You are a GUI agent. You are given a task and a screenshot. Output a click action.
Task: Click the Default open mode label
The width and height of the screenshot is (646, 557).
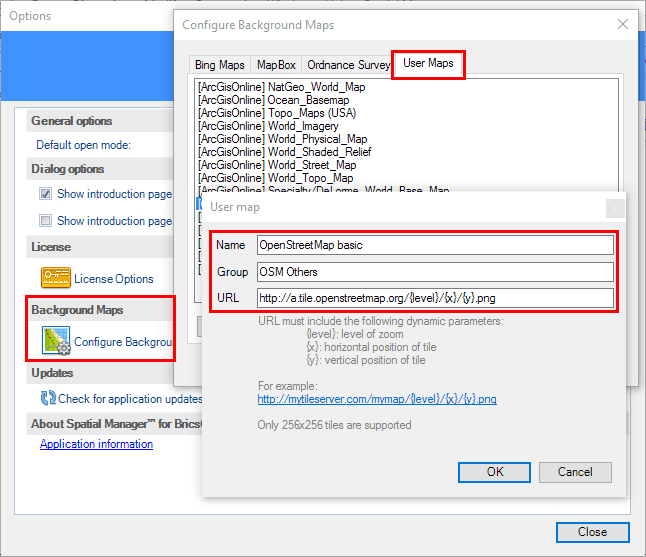click(83, 145)
